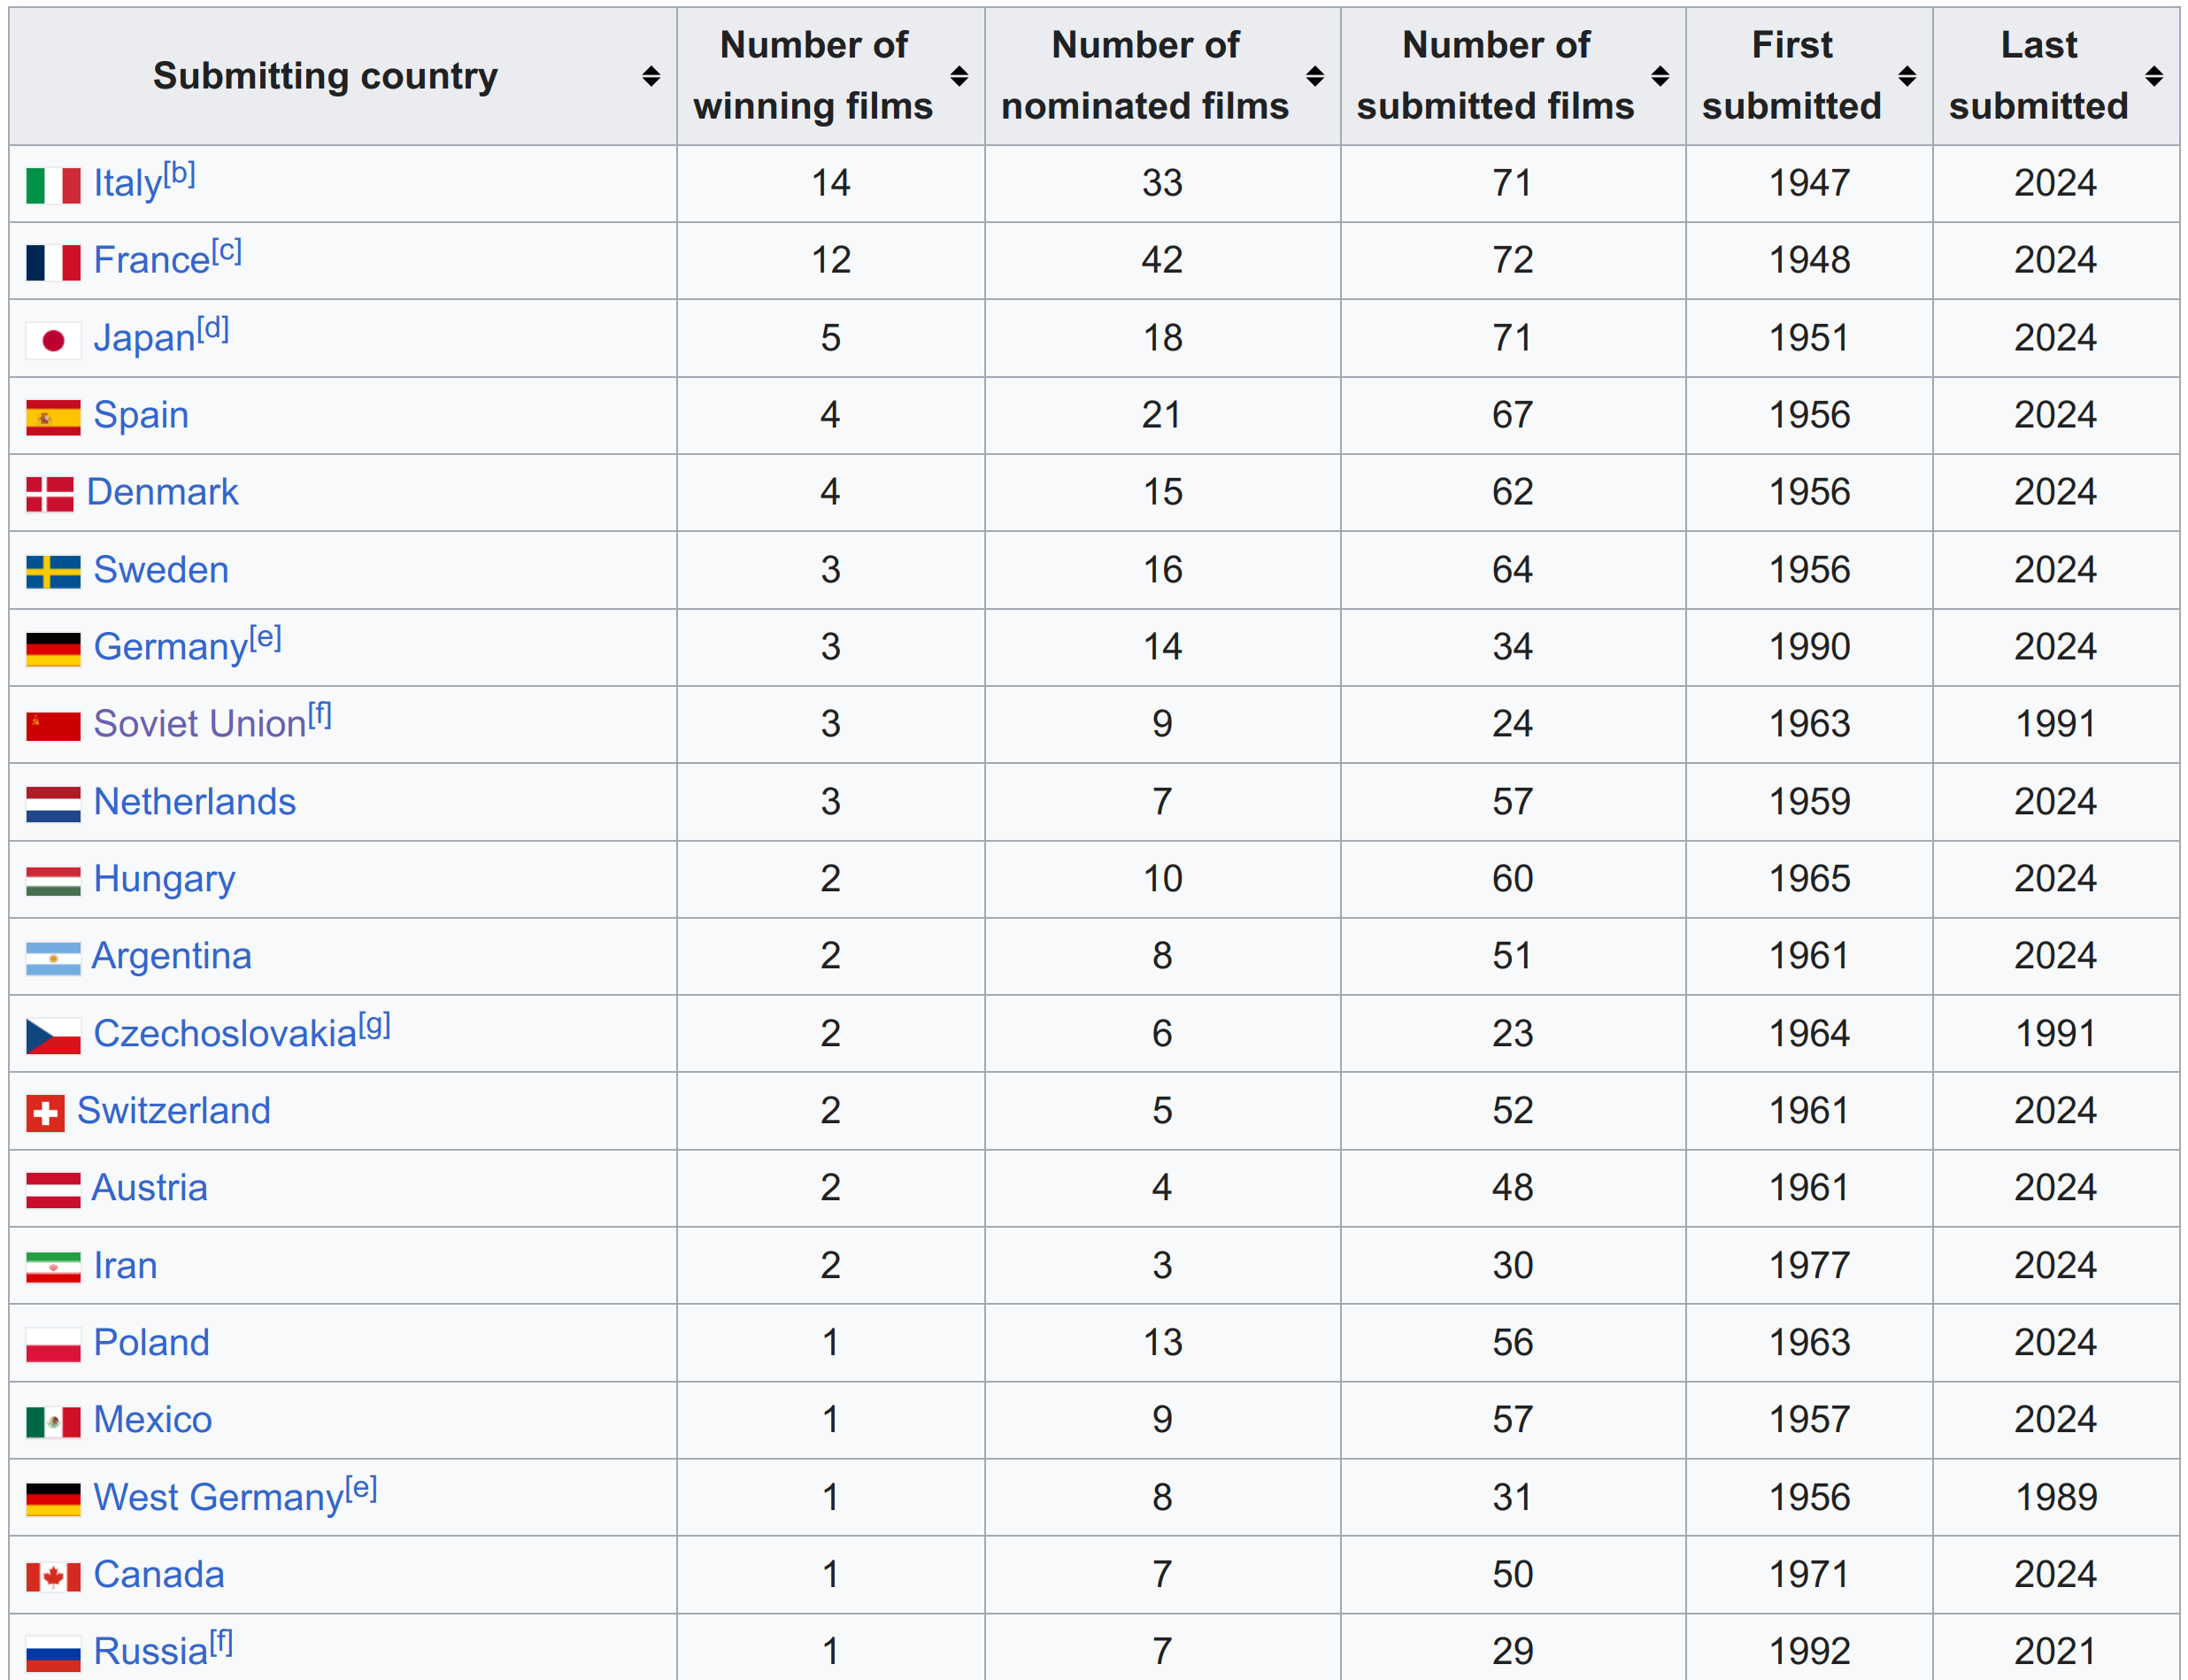Open footnote [g] beside Czechoslovakia

click(x=374, y=1025)
